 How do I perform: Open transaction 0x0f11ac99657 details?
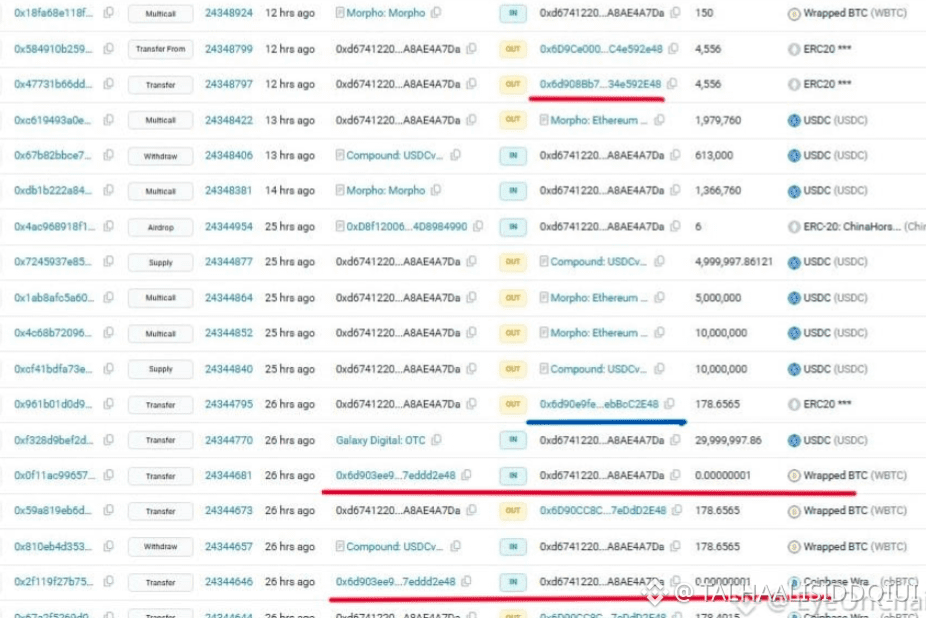pyautogui.click(x=53, y=475)
